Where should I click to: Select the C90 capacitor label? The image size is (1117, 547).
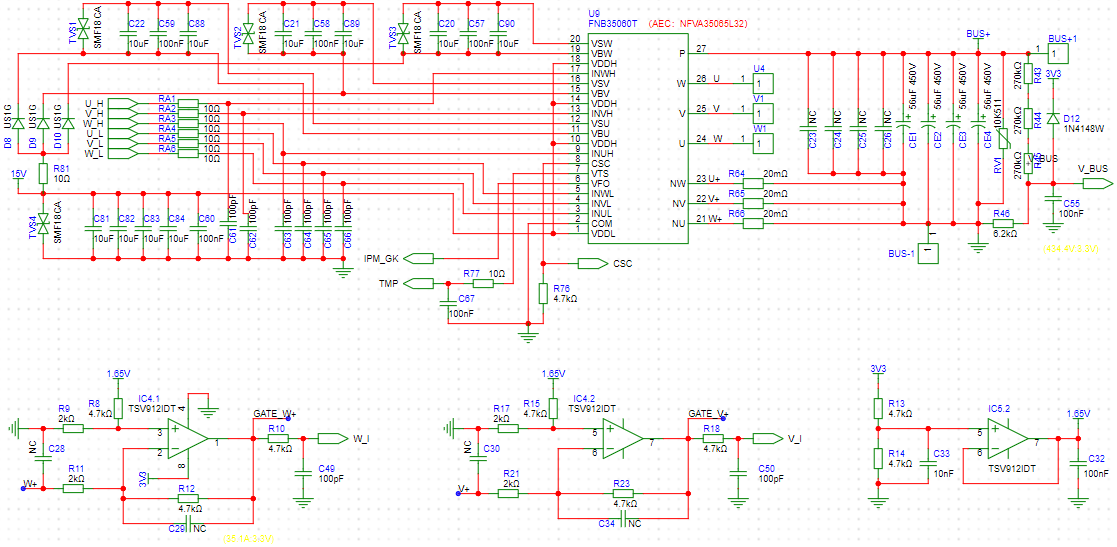coord(506,24)
